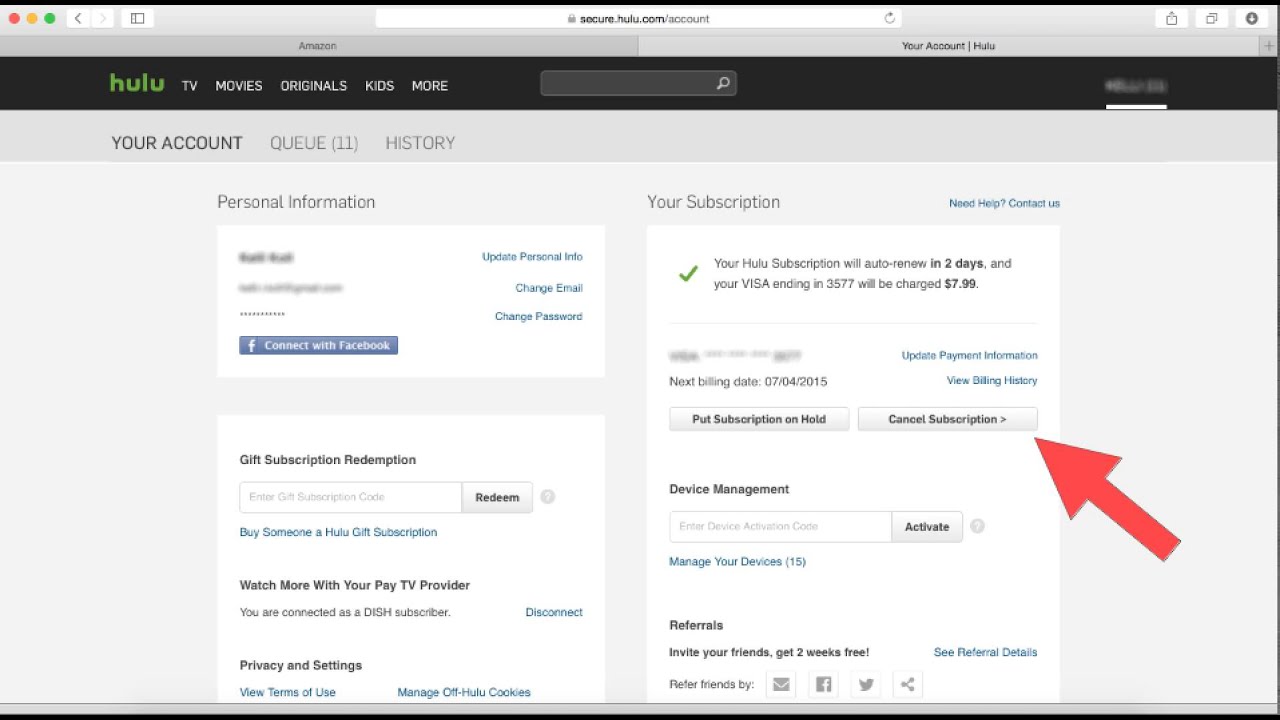Screen dimensions: 1280x720
Task: Refer friends by email icon
Action: 781,684
